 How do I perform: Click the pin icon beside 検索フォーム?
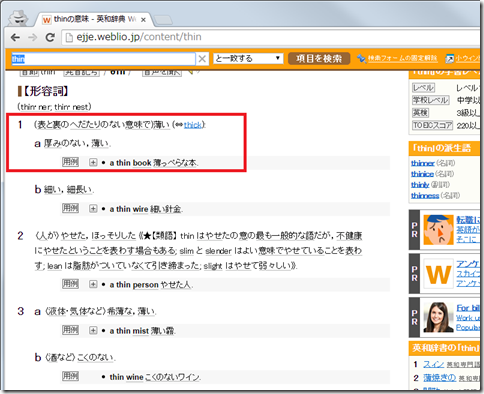(x=361, y=59)
